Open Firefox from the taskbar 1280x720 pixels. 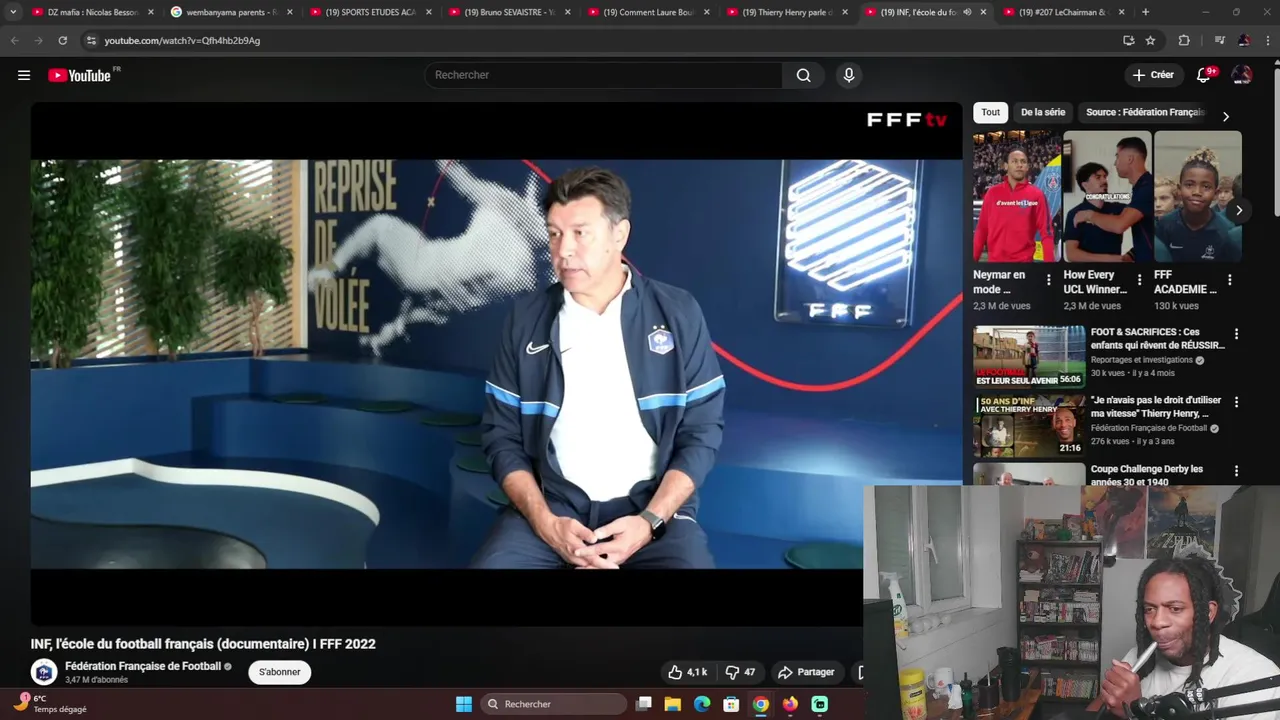790,704
